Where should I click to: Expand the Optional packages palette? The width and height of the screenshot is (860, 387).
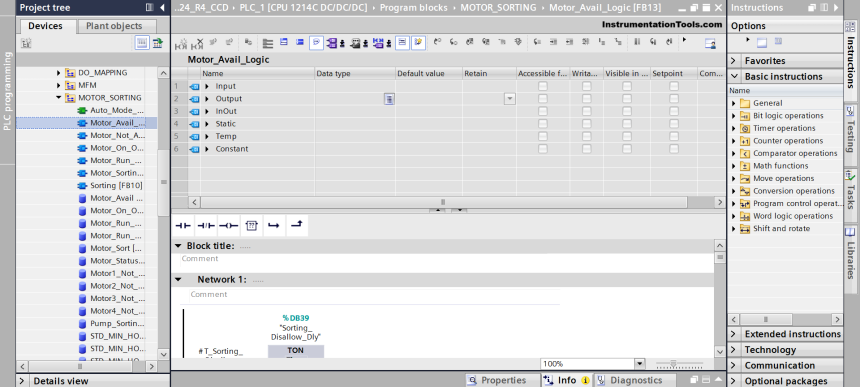pyautogui.click(x=786, y=381)
